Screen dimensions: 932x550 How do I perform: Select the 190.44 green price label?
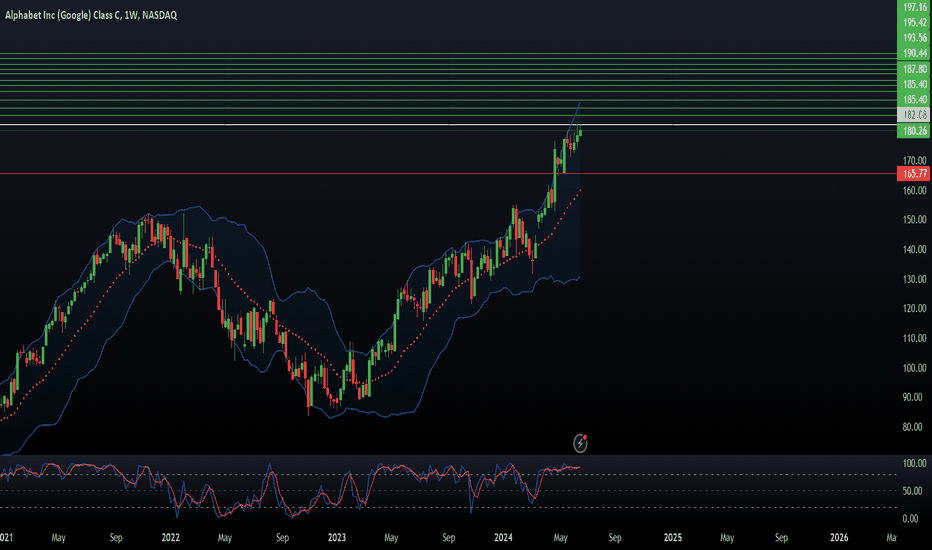[914, 54]
